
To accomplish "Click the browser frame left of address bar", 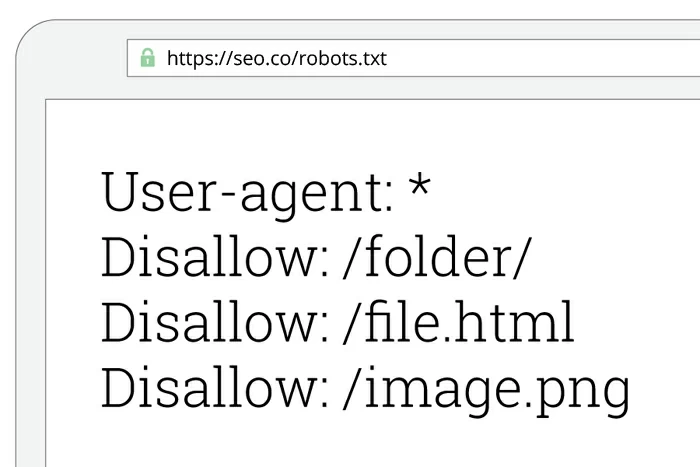I will pyautogui.click(x=70, y=60).
